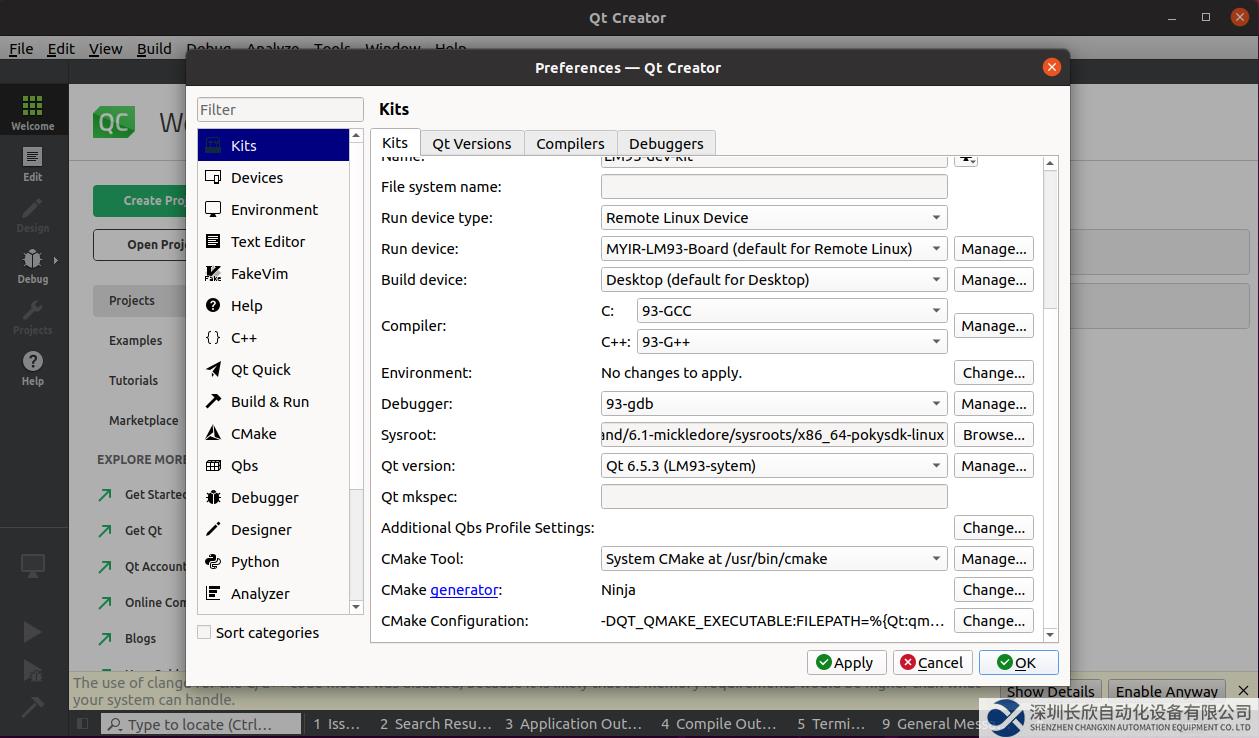Open the Qt version dropdown
Screen dimensions: 1259x738
(x=774, y=466)
